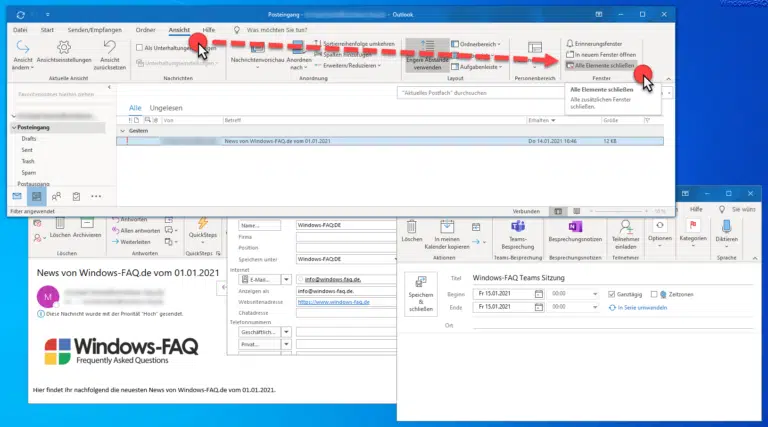Click Weiterleiten in message window

point(131,242)
